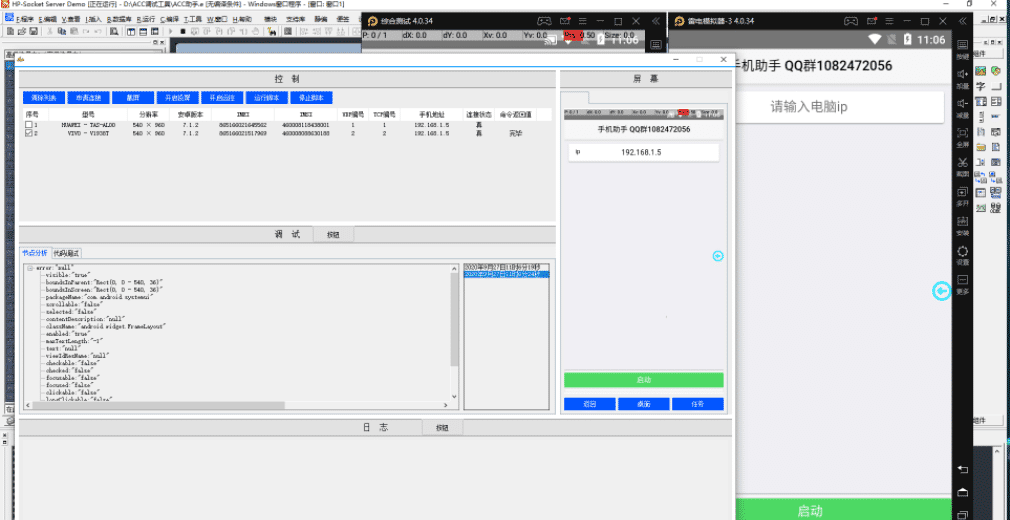Open the hamburger menu in the 雷电模拟器-3 title bar
The image size is (1010, 520).
(x=889, y=21)
